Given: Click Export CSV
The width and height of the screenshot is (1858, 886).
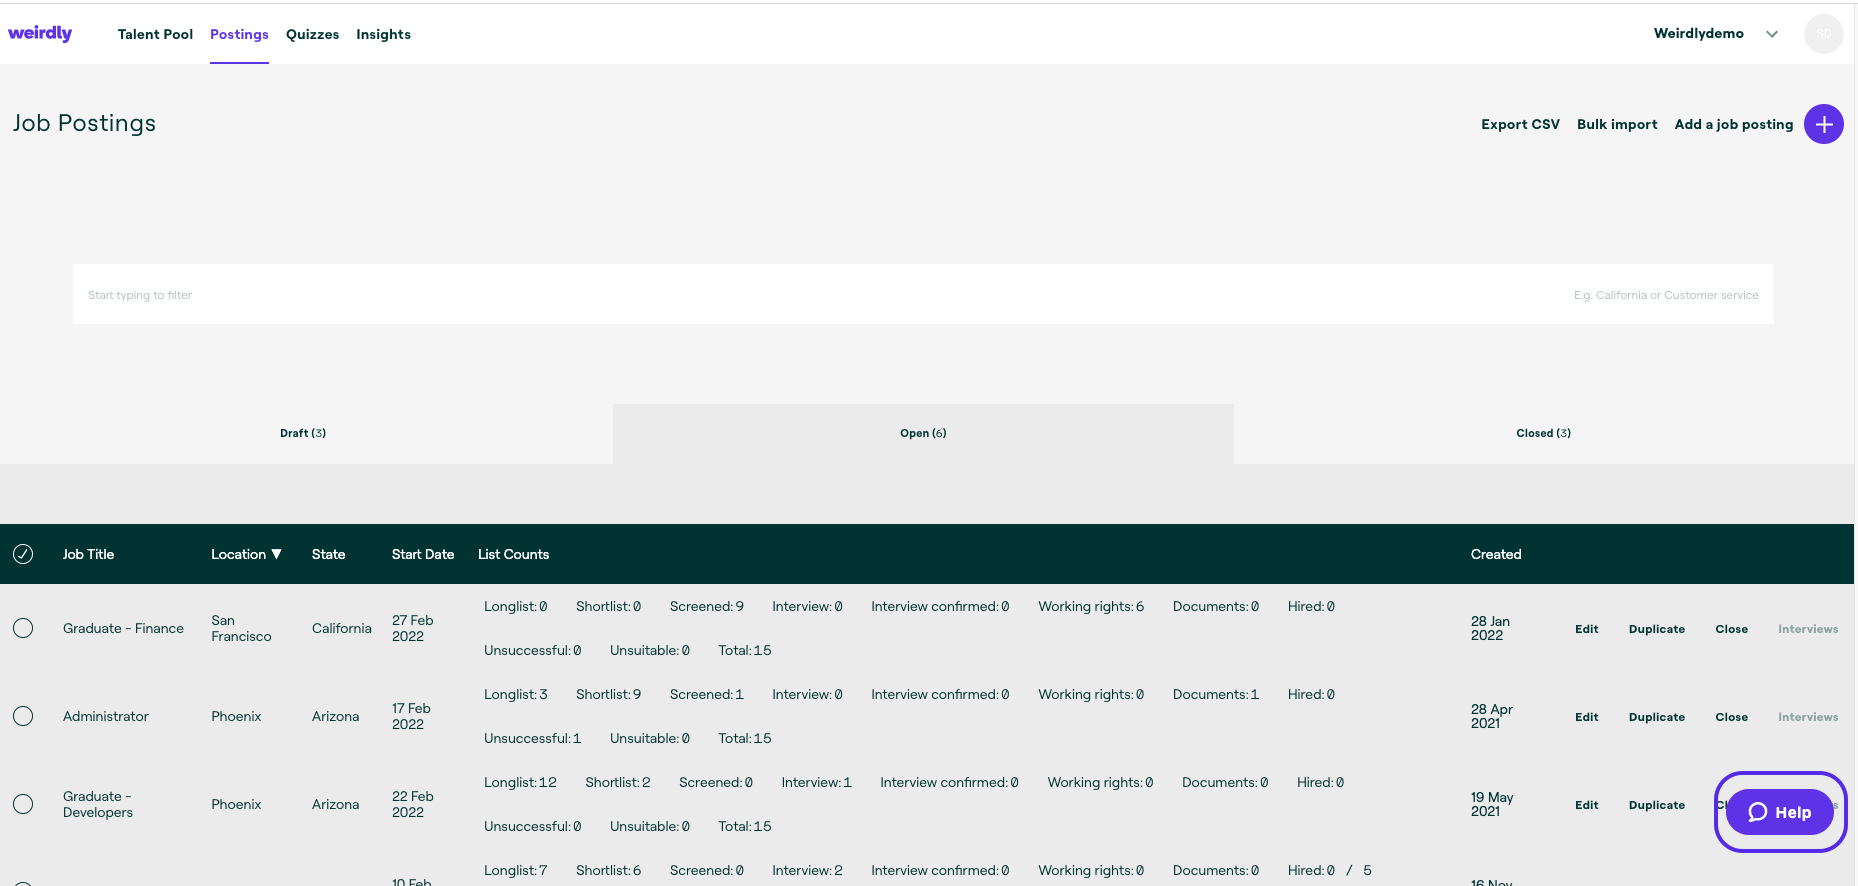Looking at the screenshot, I should [1520, 124].
